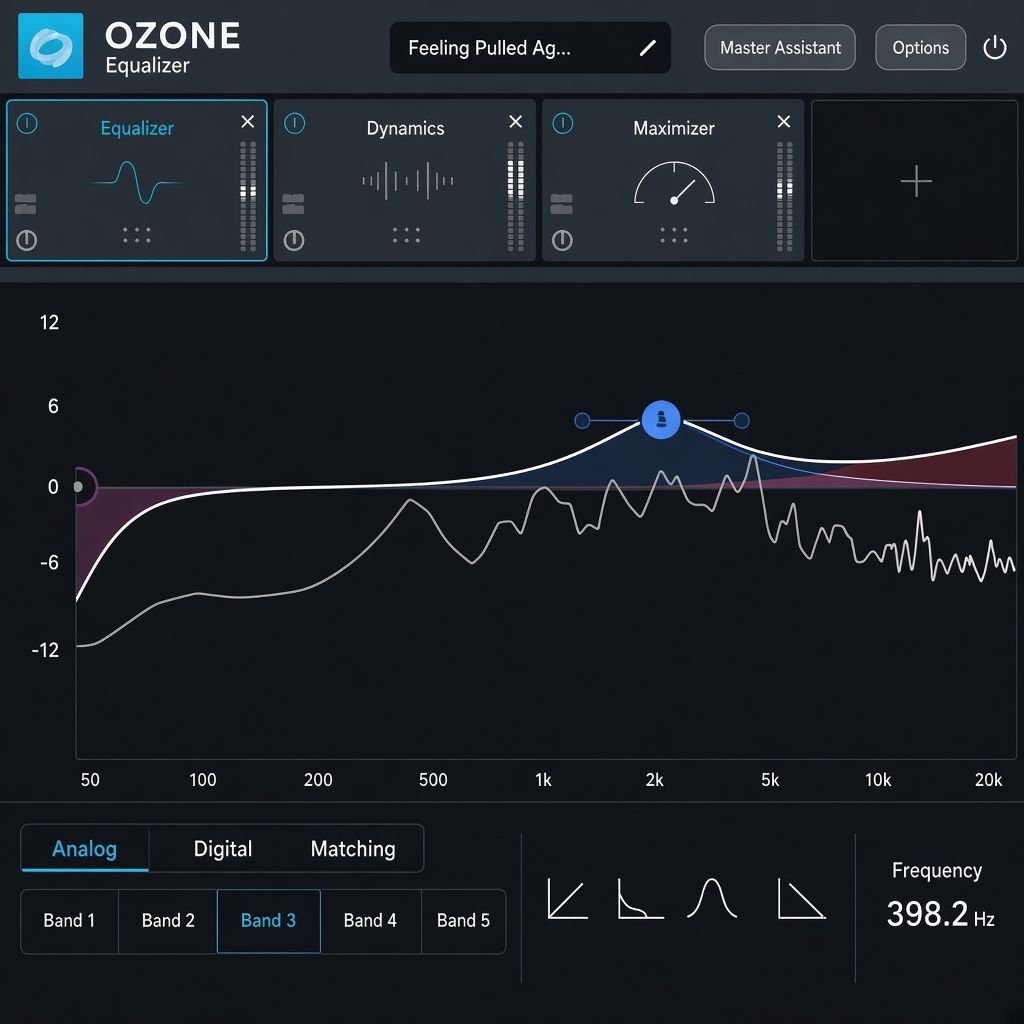Choose the low-pass filter shape icon
The height and width of the screenshot is (1024, 1024).
801,899
